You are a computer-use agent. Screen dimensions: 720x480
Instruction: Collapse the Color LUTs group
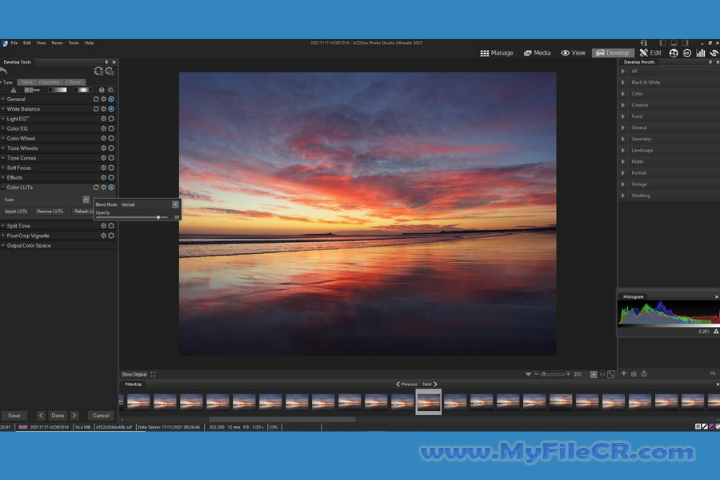(x=3, y=187)
